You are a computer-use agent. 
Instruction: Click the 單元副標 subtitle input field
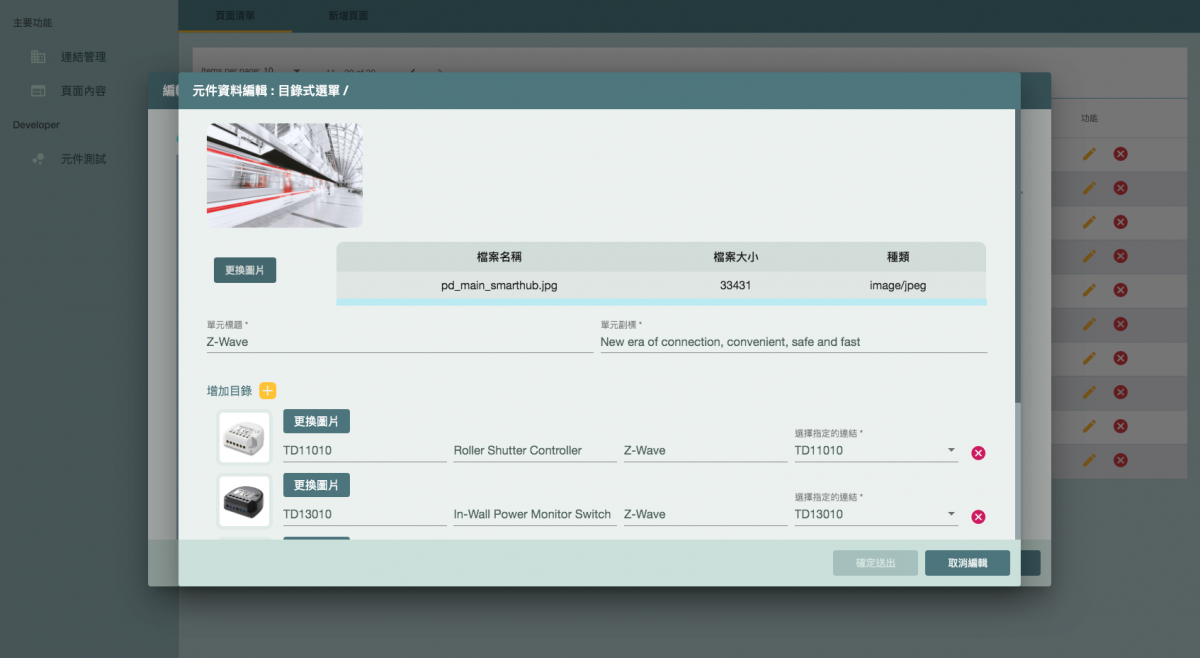click(792, 342)
